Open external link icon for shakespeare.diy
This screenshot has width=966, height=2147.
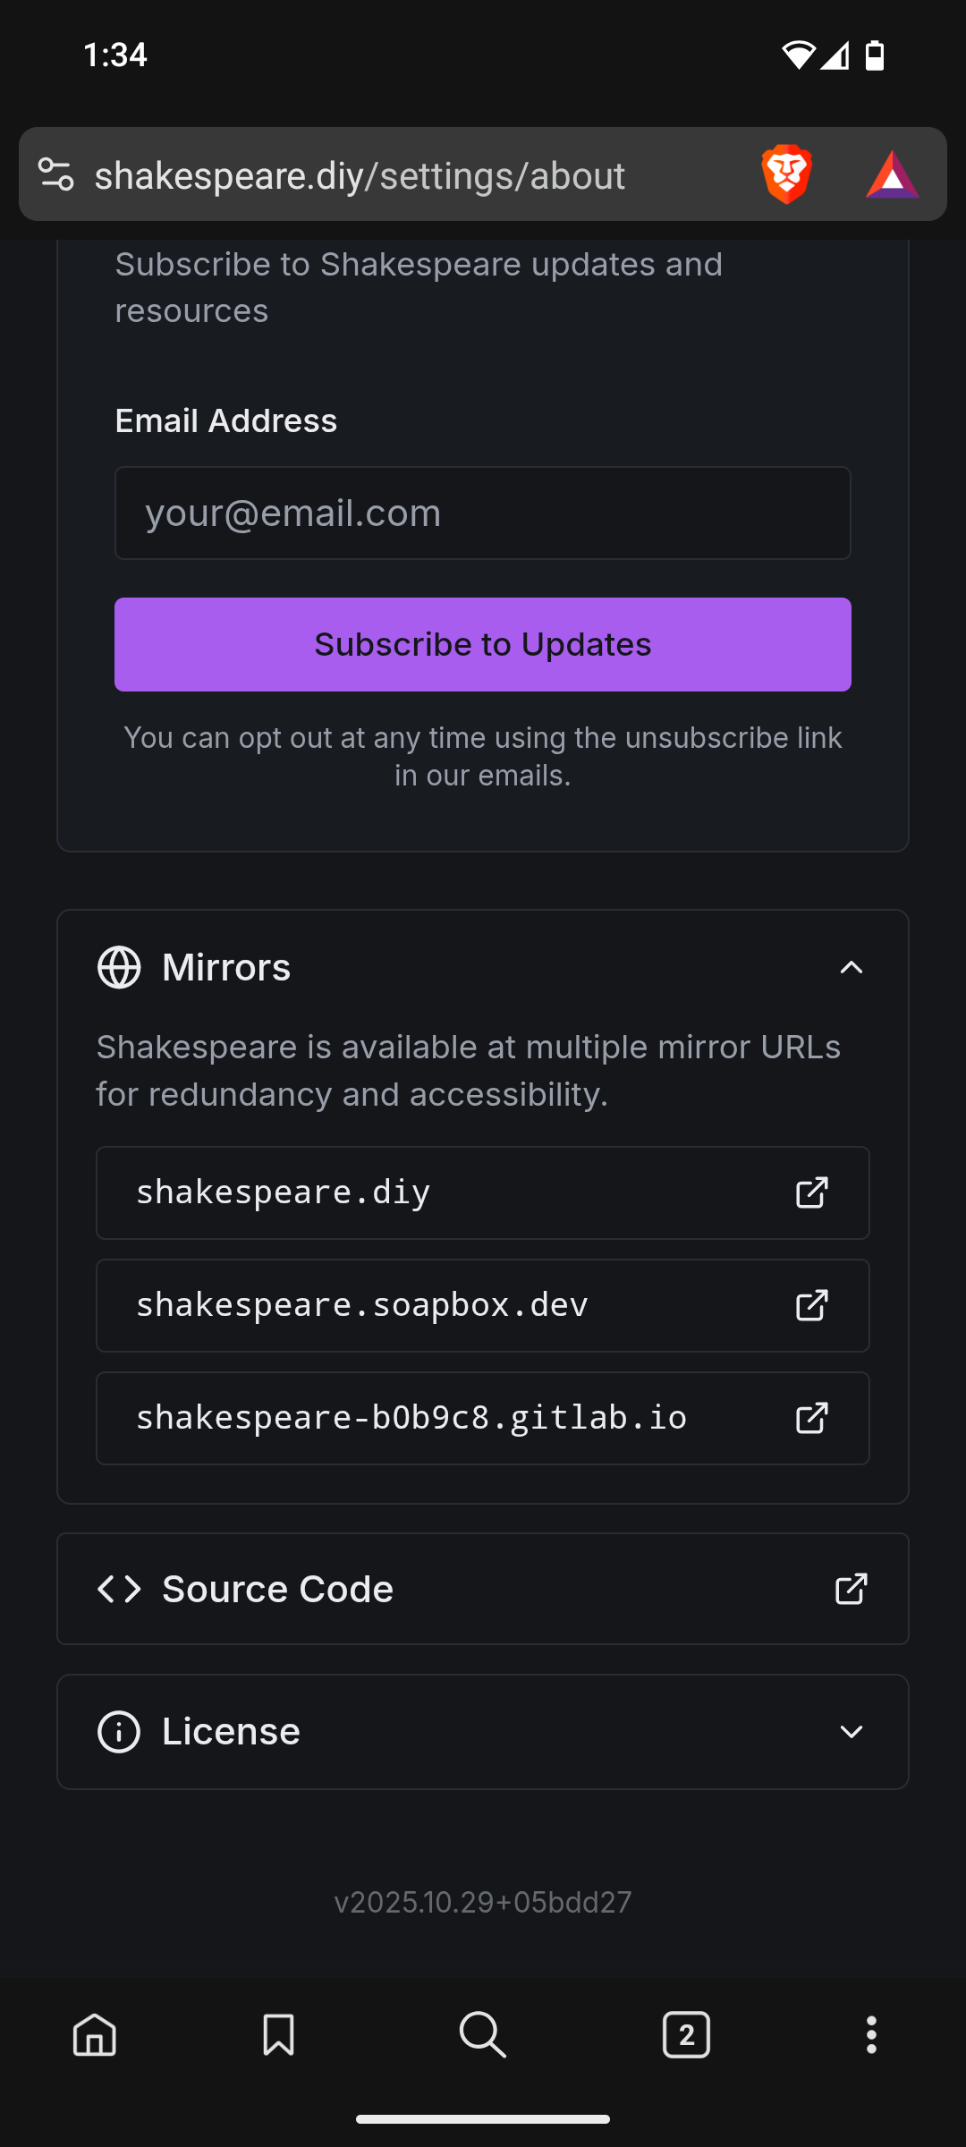pyautogui.click(x=811, y=1192)
